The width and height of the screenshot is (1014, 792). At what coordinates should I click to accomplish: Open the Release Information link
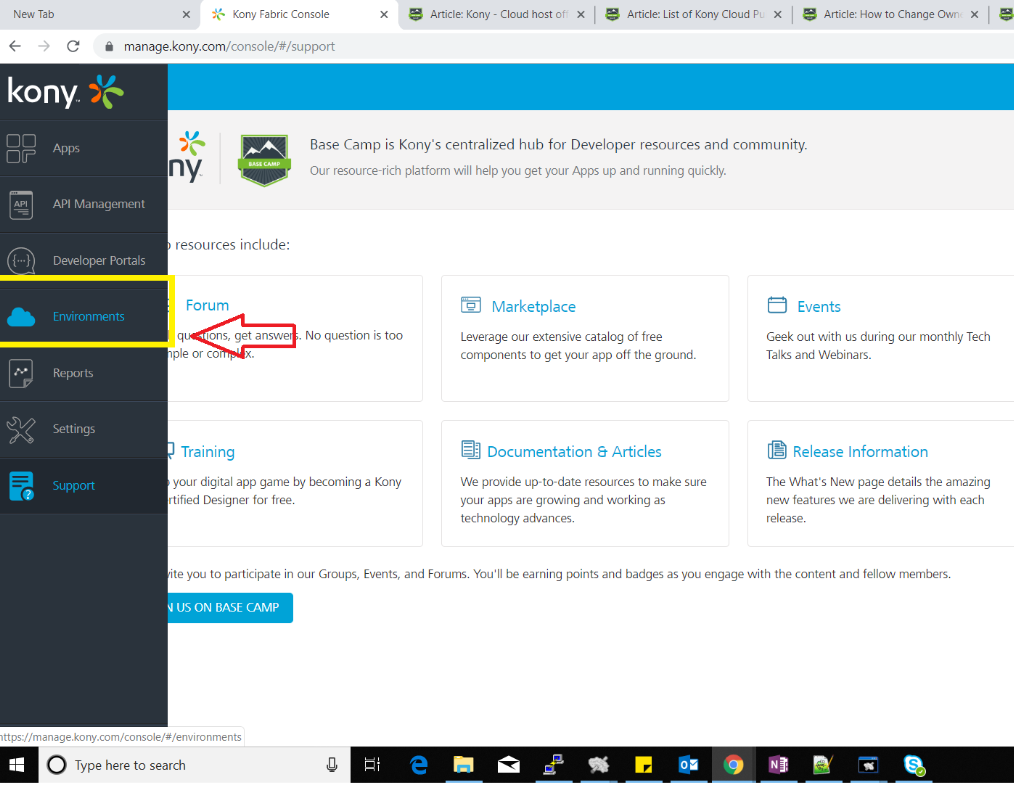(x=858, y=451)
